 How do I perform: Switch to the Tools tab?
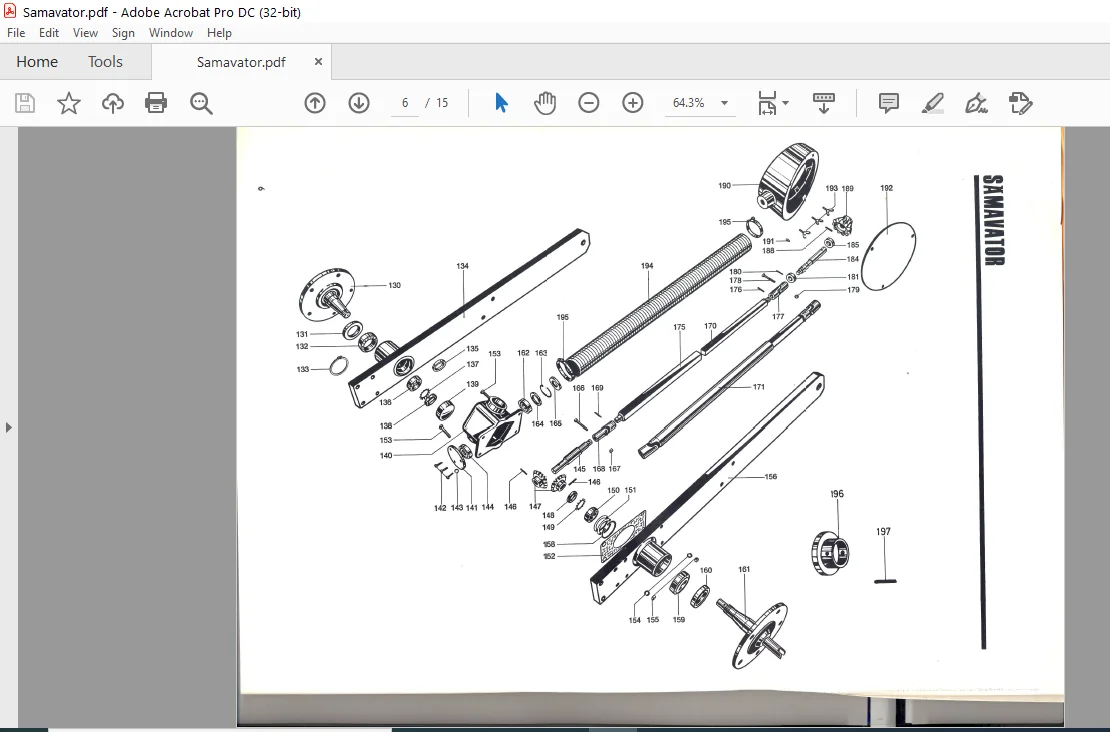pyautogui.click(x=105, y=62)
